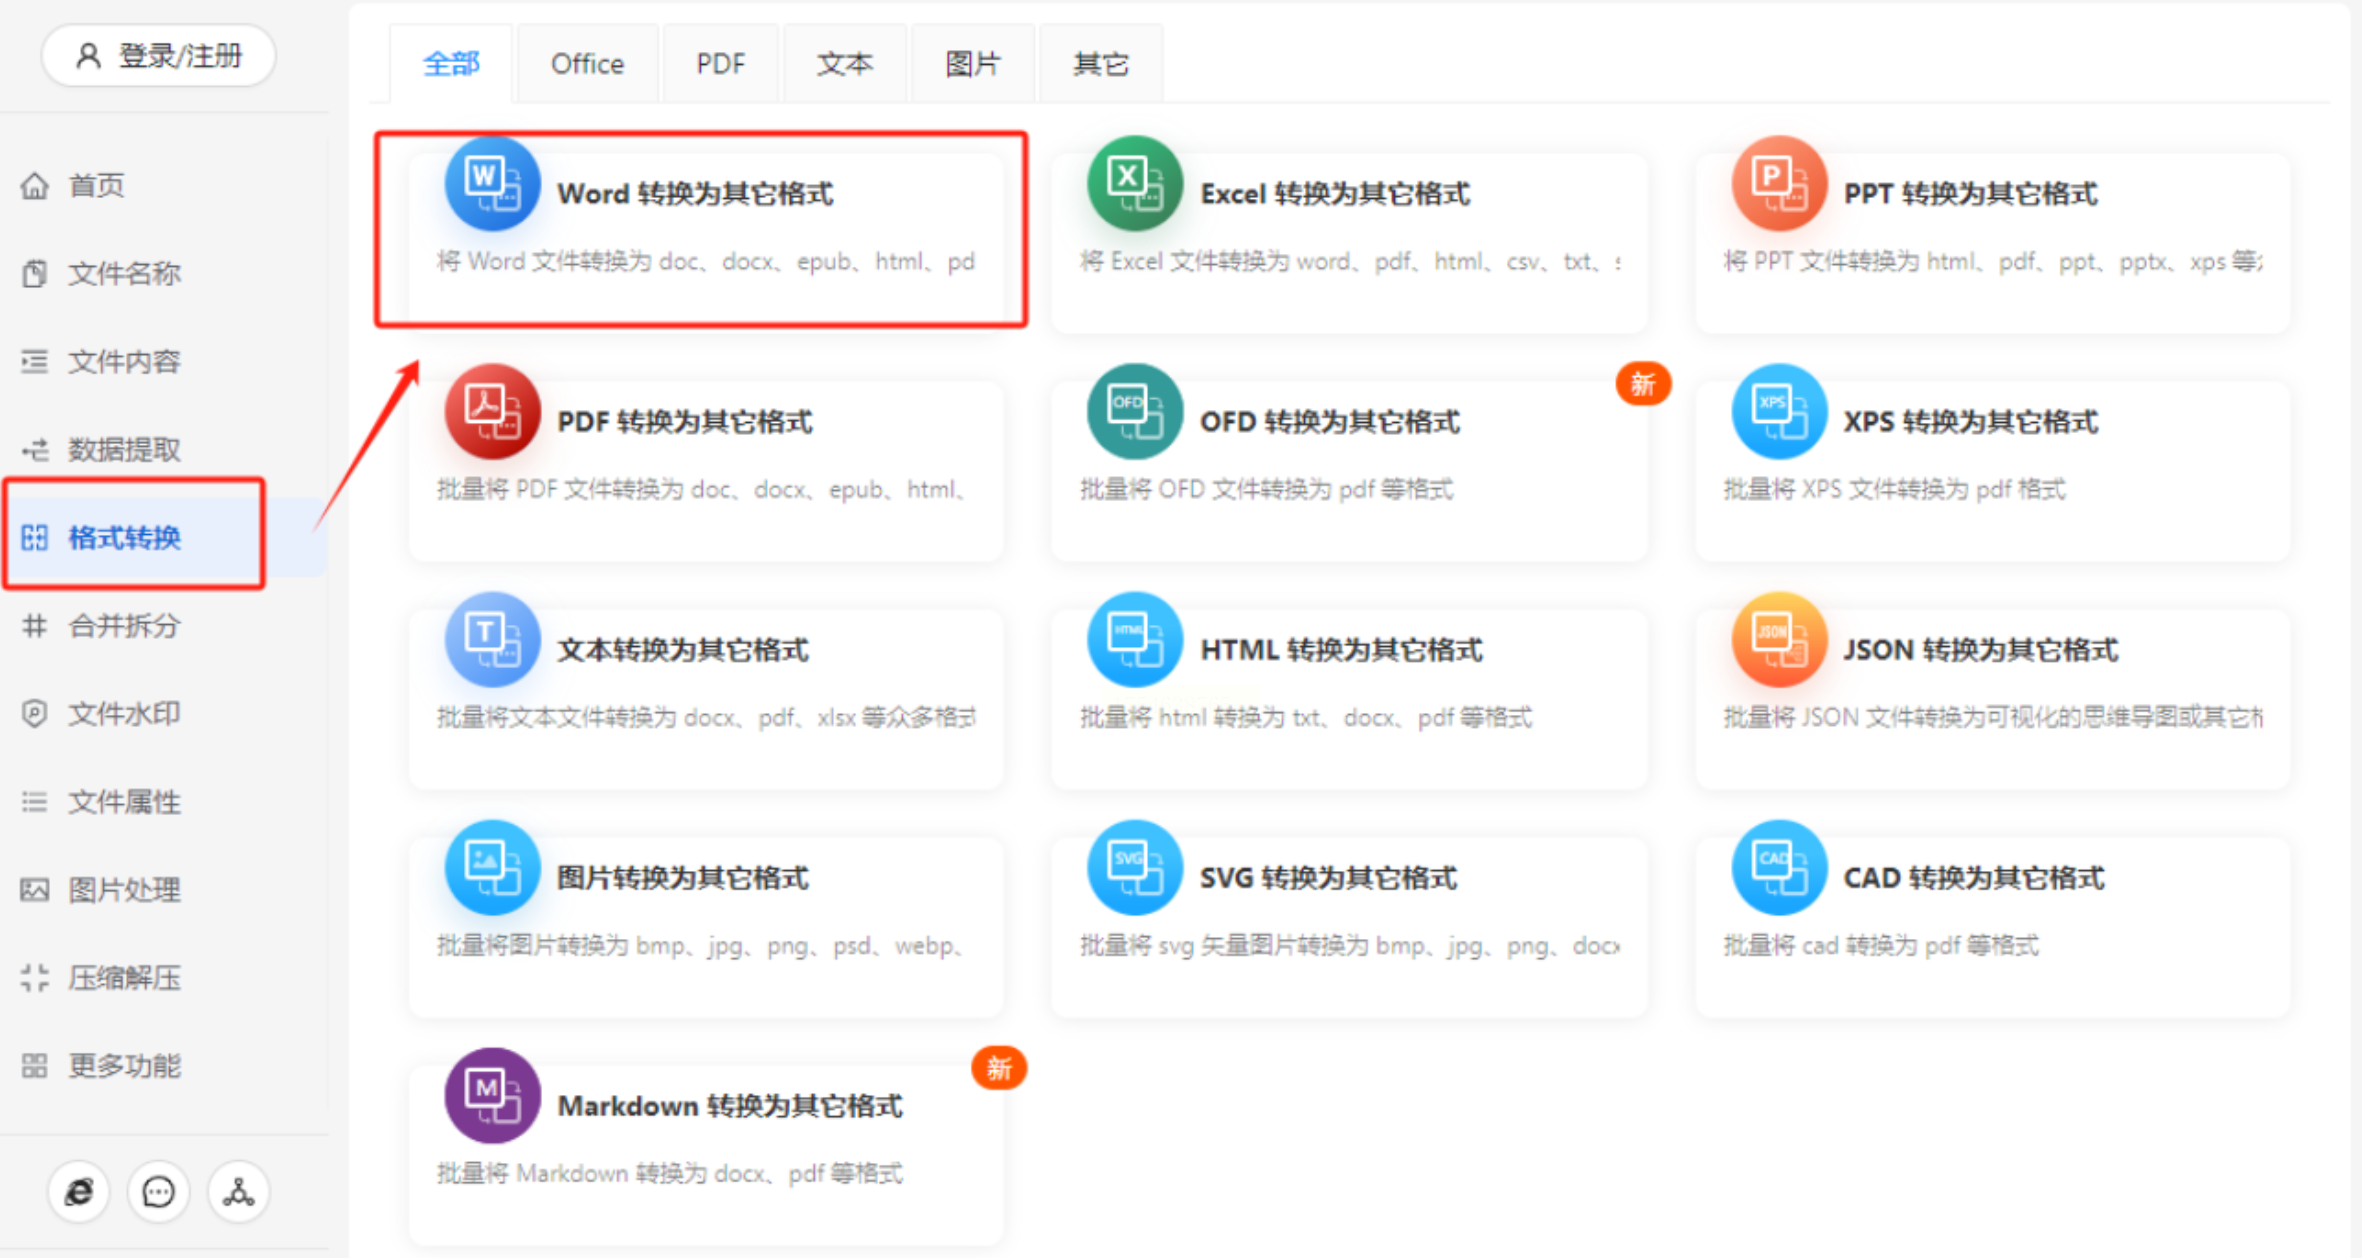
Task: Click the orange PPT conversion icon
Action: (1778, 185)
